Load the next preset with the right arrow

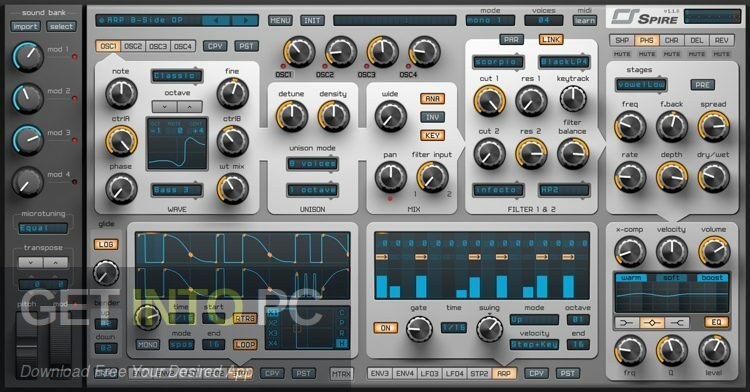pos(245,20)
